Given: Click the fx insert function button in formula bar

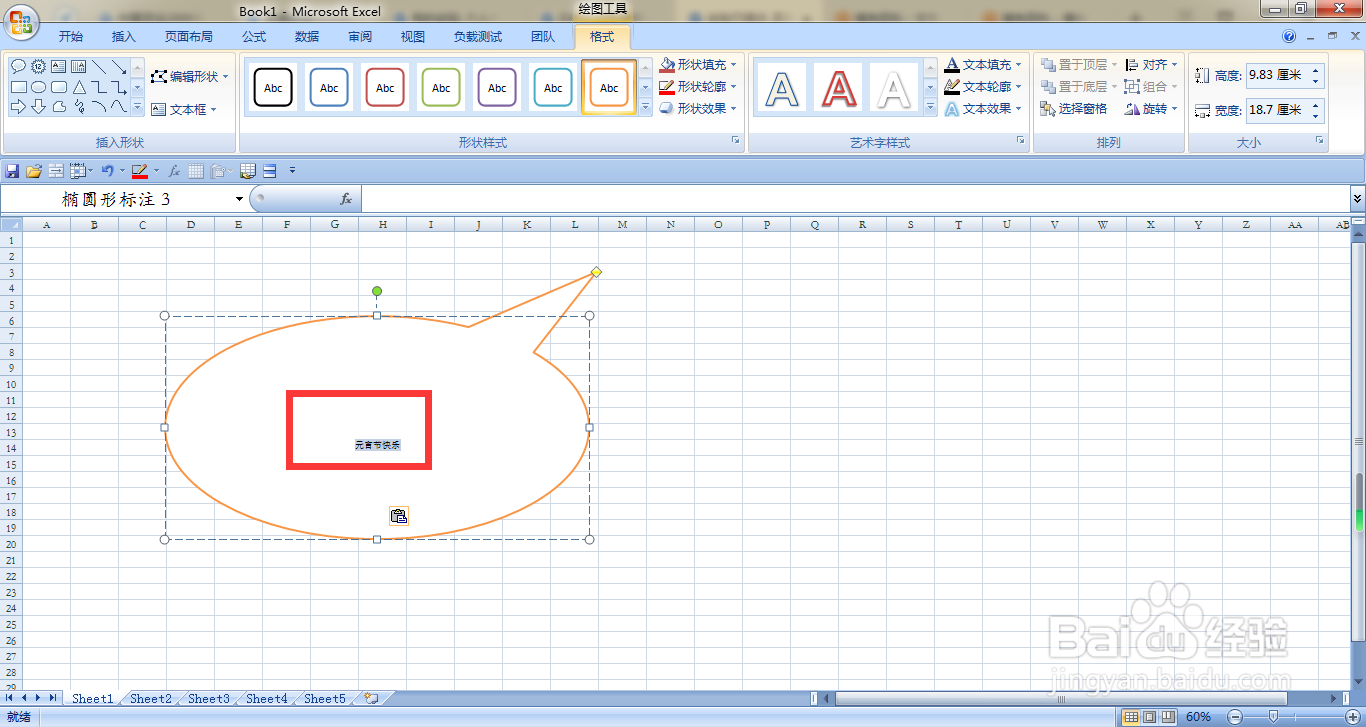Looking at the screenshot, I should click(346, 199).
